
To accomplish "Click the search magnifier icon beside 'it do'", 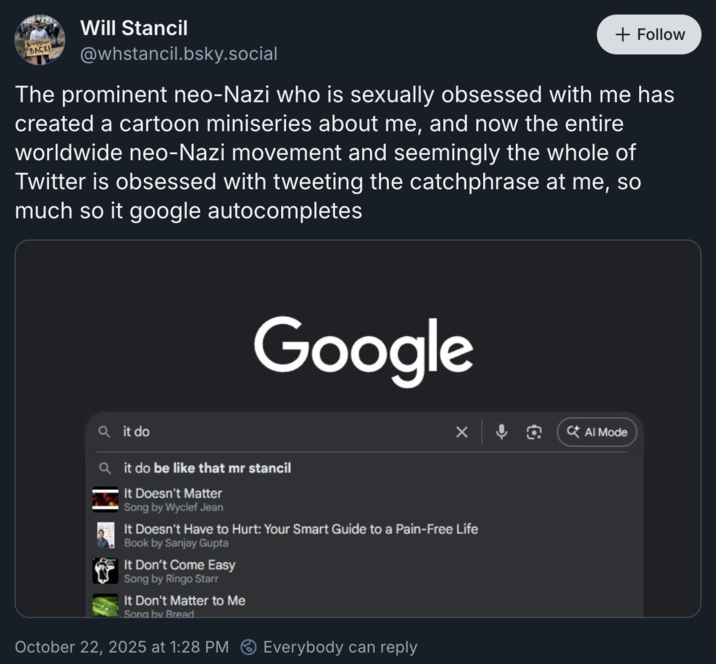I will 104,432.
